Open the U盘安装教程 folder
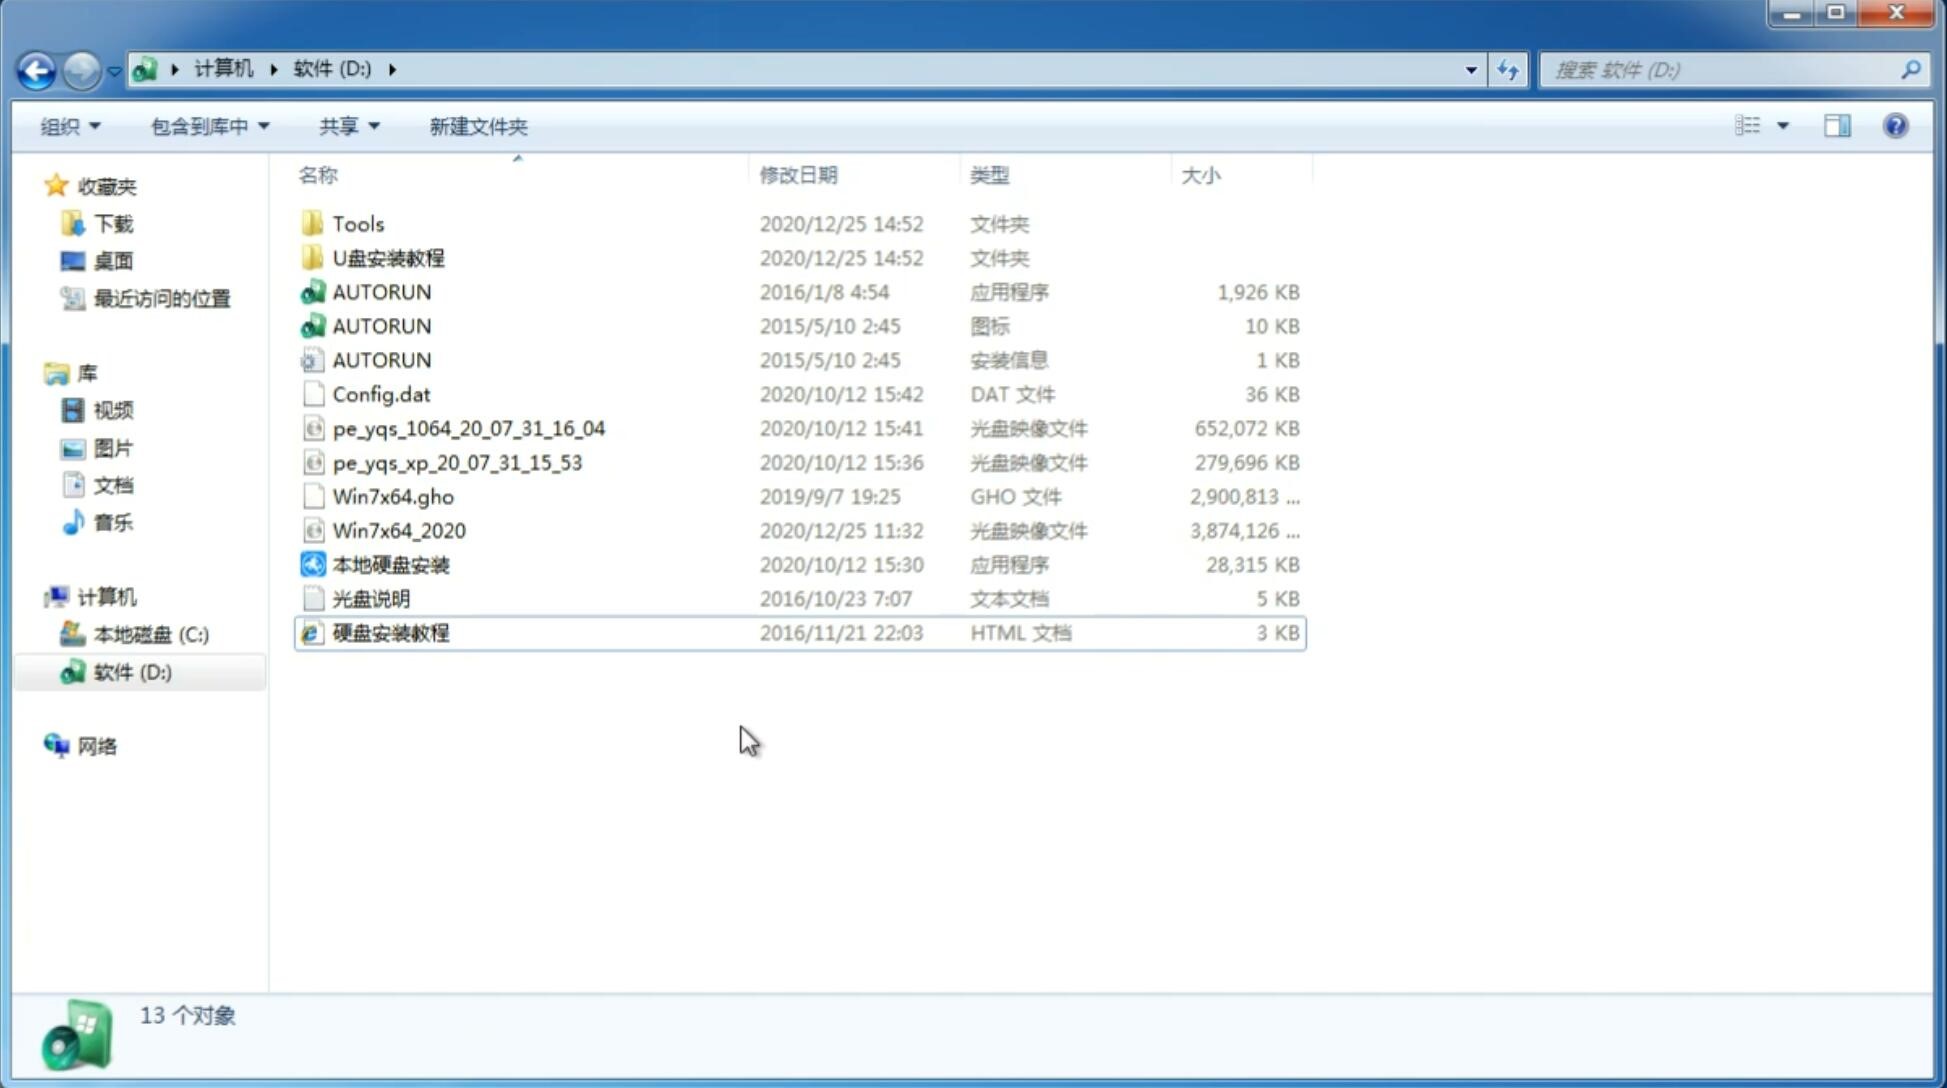The width and height of the screenshot is (1947, 1088). (x=388, y=258)
